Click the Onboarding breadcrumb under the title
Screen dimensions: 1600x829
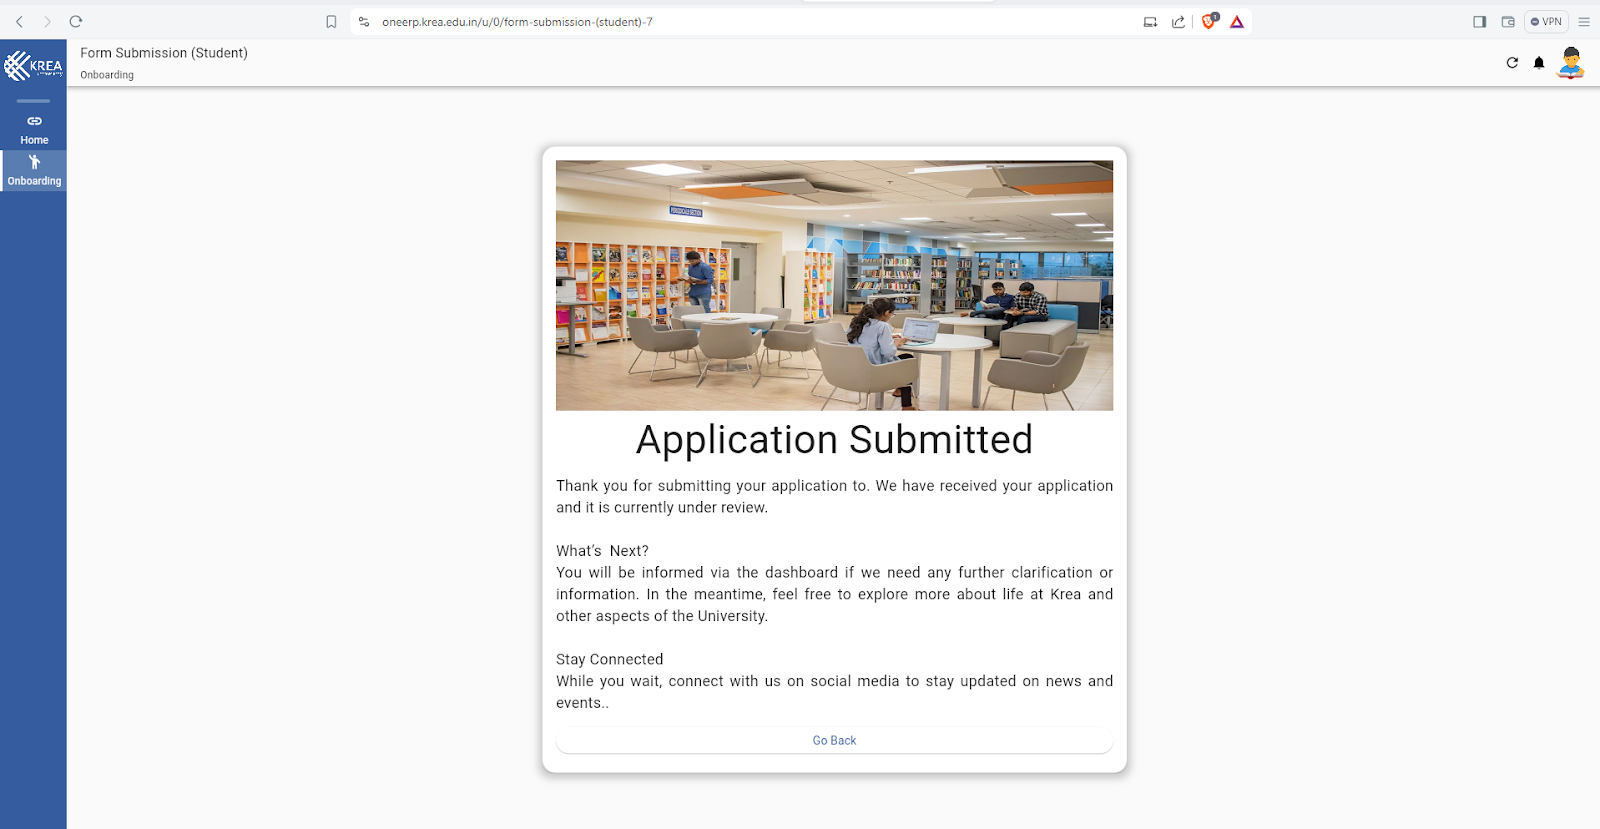coord(107,75)
